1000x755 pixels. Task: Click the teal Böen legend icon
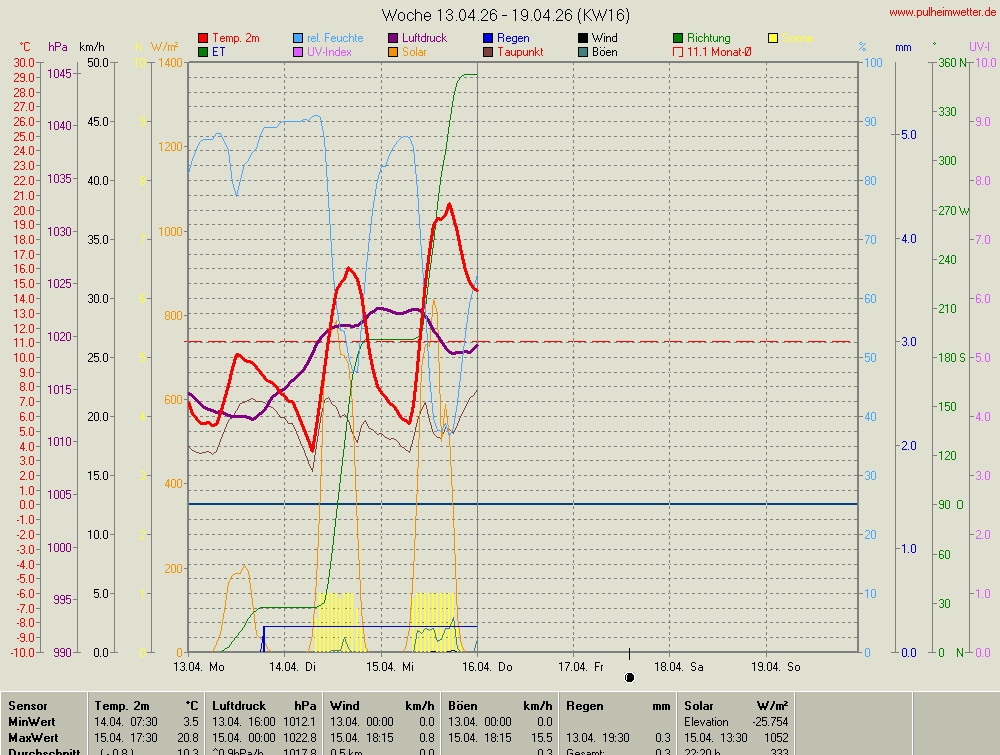pos(584,52)
